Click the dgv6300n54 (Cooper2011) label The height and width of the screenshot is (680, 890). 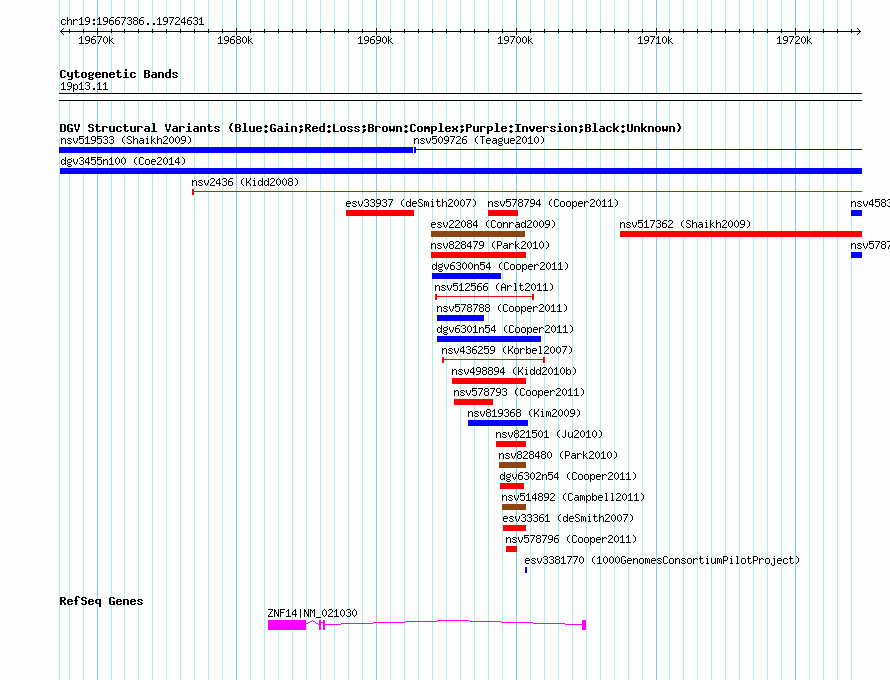(500, 266)
